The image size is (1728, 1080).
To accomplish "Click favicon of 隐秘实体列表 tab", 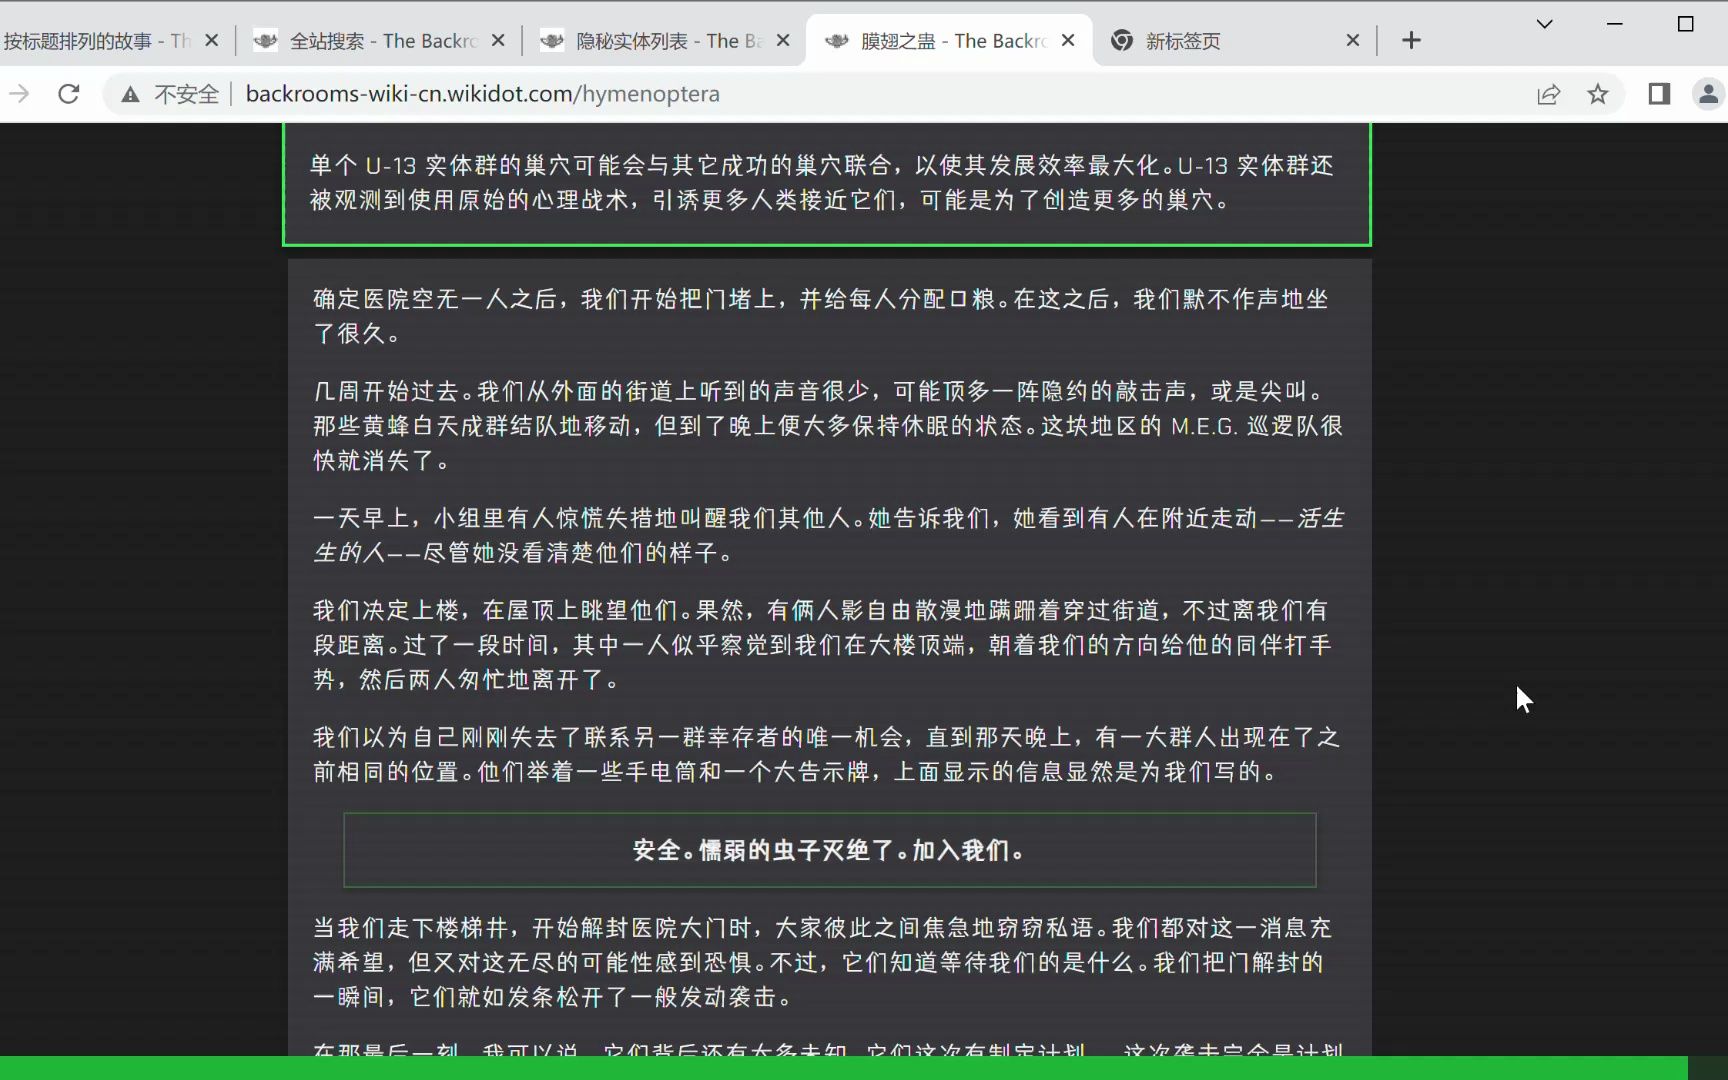I will tap(551, 41).
